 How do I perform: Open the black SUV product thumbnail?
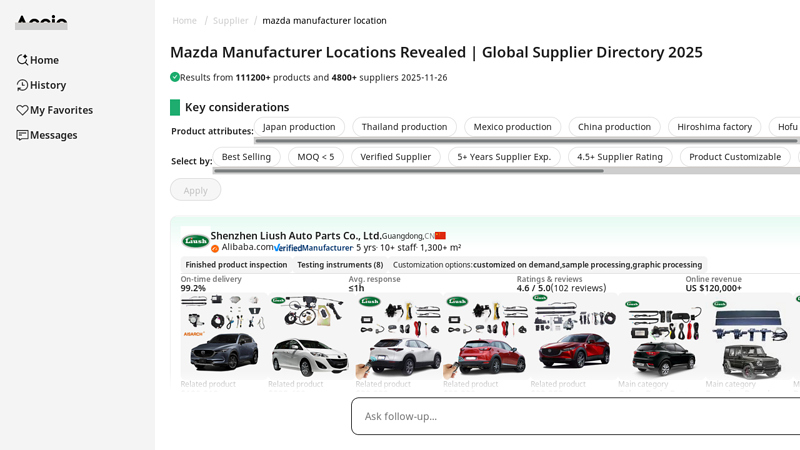pos(662,336)
